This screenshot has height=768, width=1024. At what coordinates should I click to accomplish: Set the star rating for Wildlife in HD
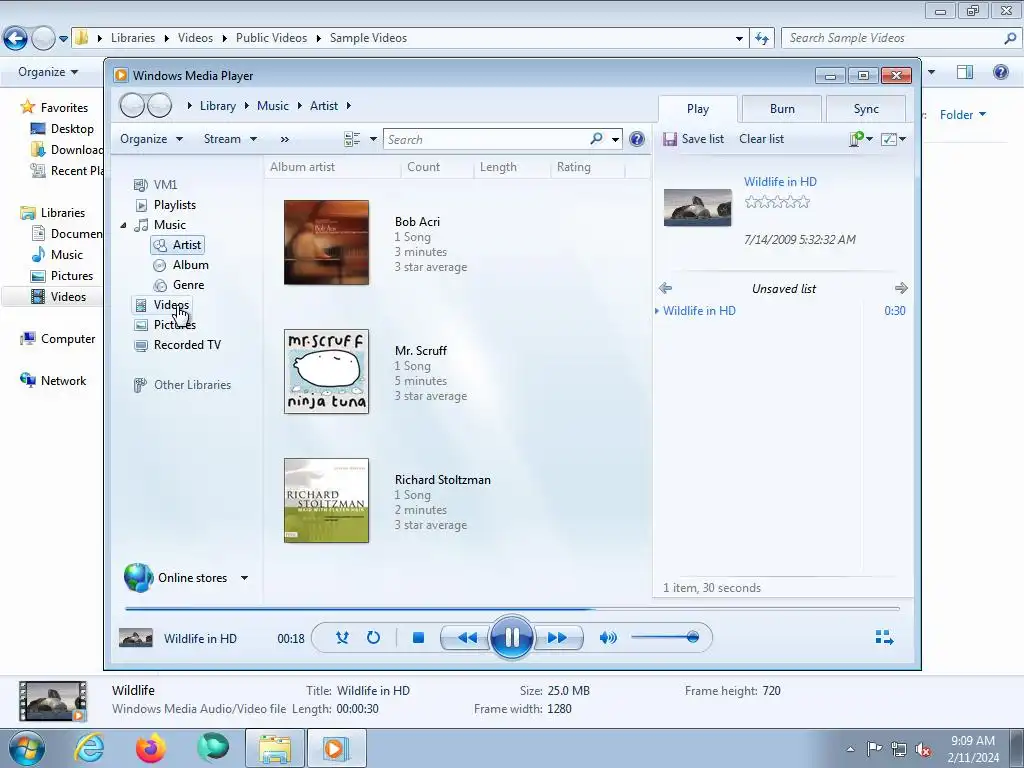[777, 202]
